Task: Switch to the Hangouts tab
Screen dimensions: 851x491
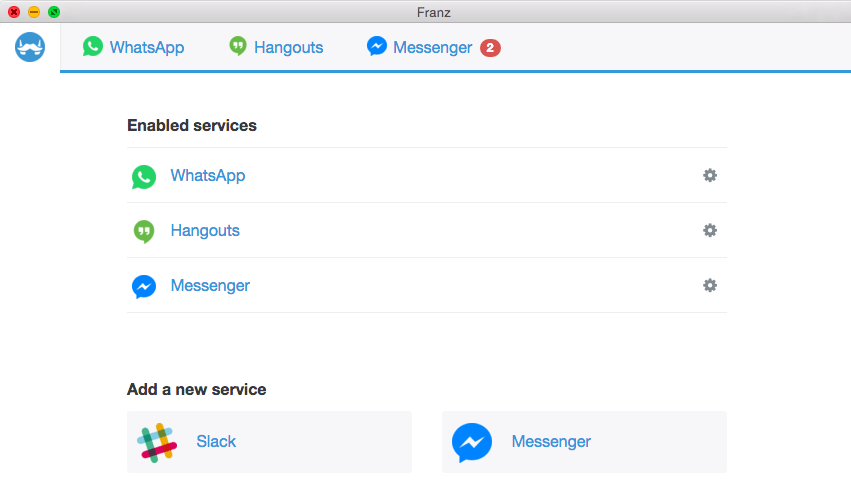Action: click(x=276, y=47)
